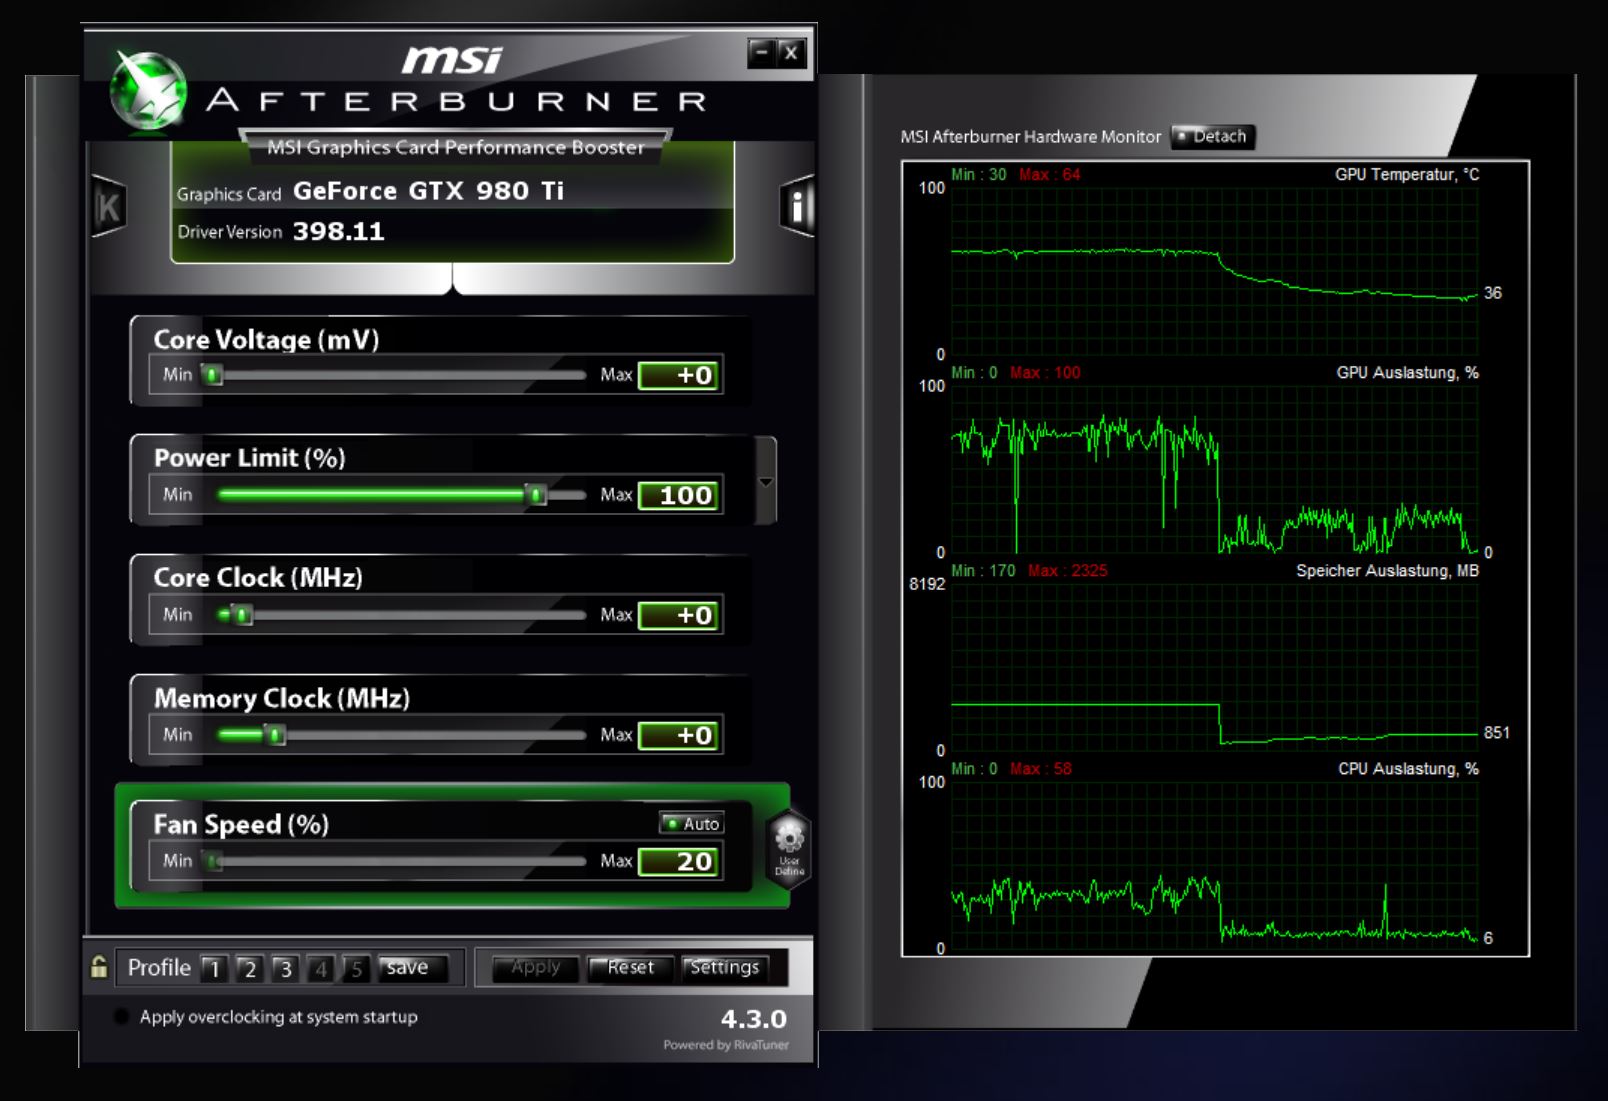Click the Powered by RivaTuner text
Image resolution: width=1608 pixels, height=1101 pixels.
[726, 1045]
